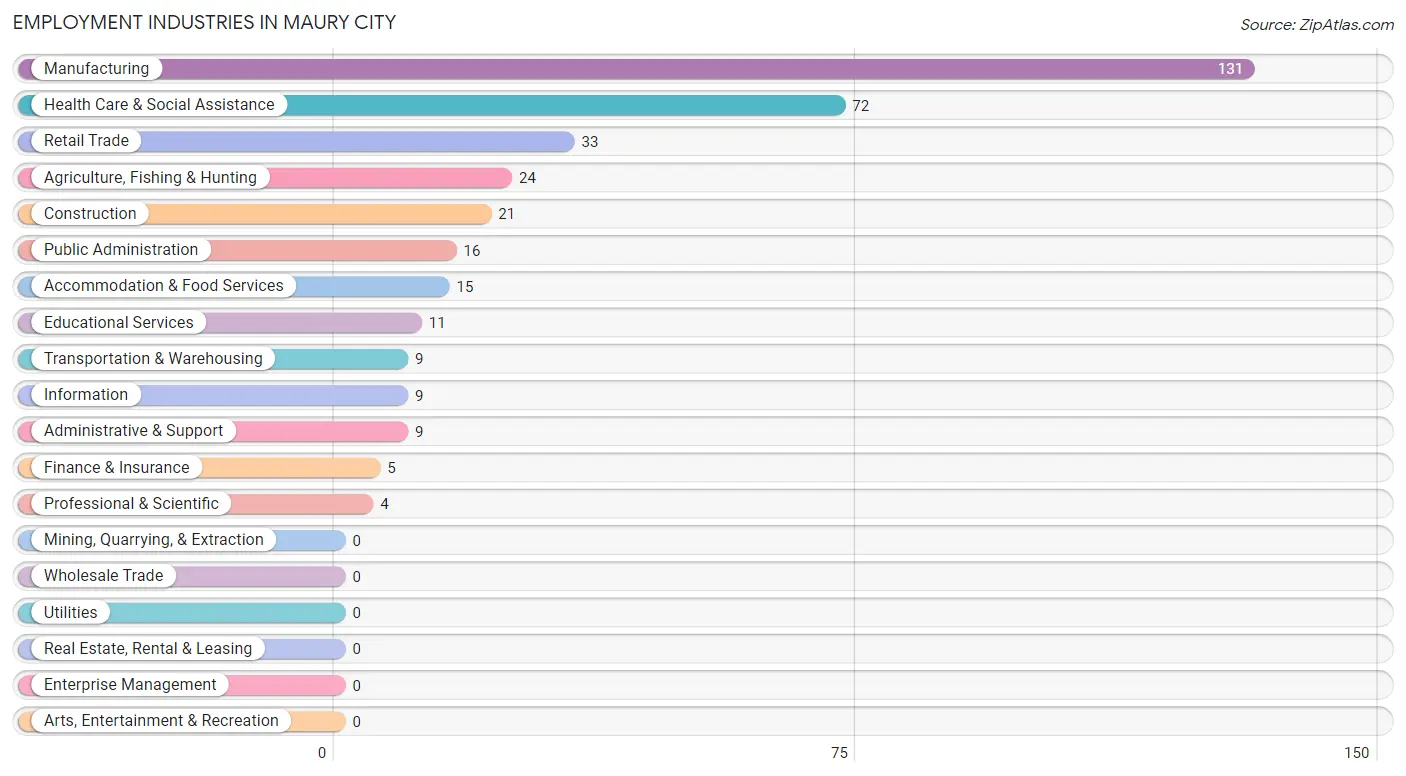Viewport: 1406px width, 776px height.
Task: Click the Wholesale Trade label
Action: tap(103, 576)
